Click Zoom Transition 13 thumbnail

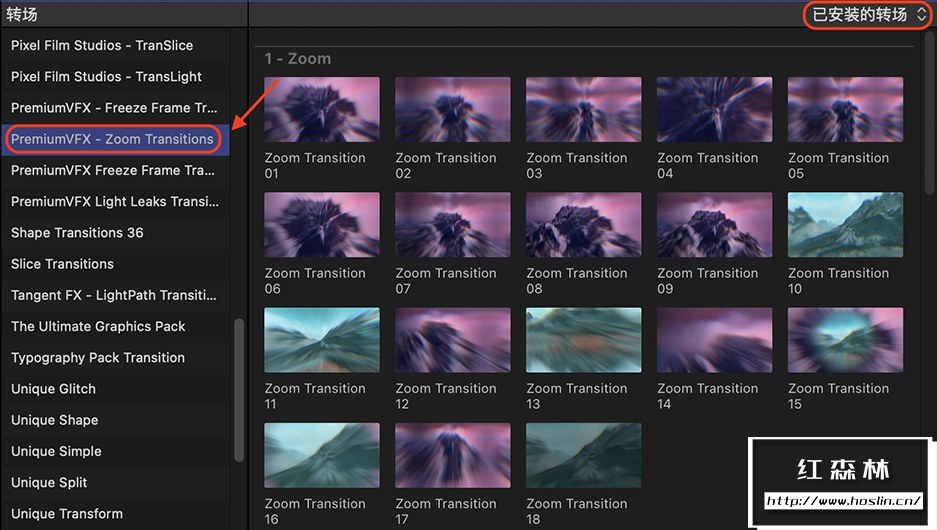pos(584,340)
